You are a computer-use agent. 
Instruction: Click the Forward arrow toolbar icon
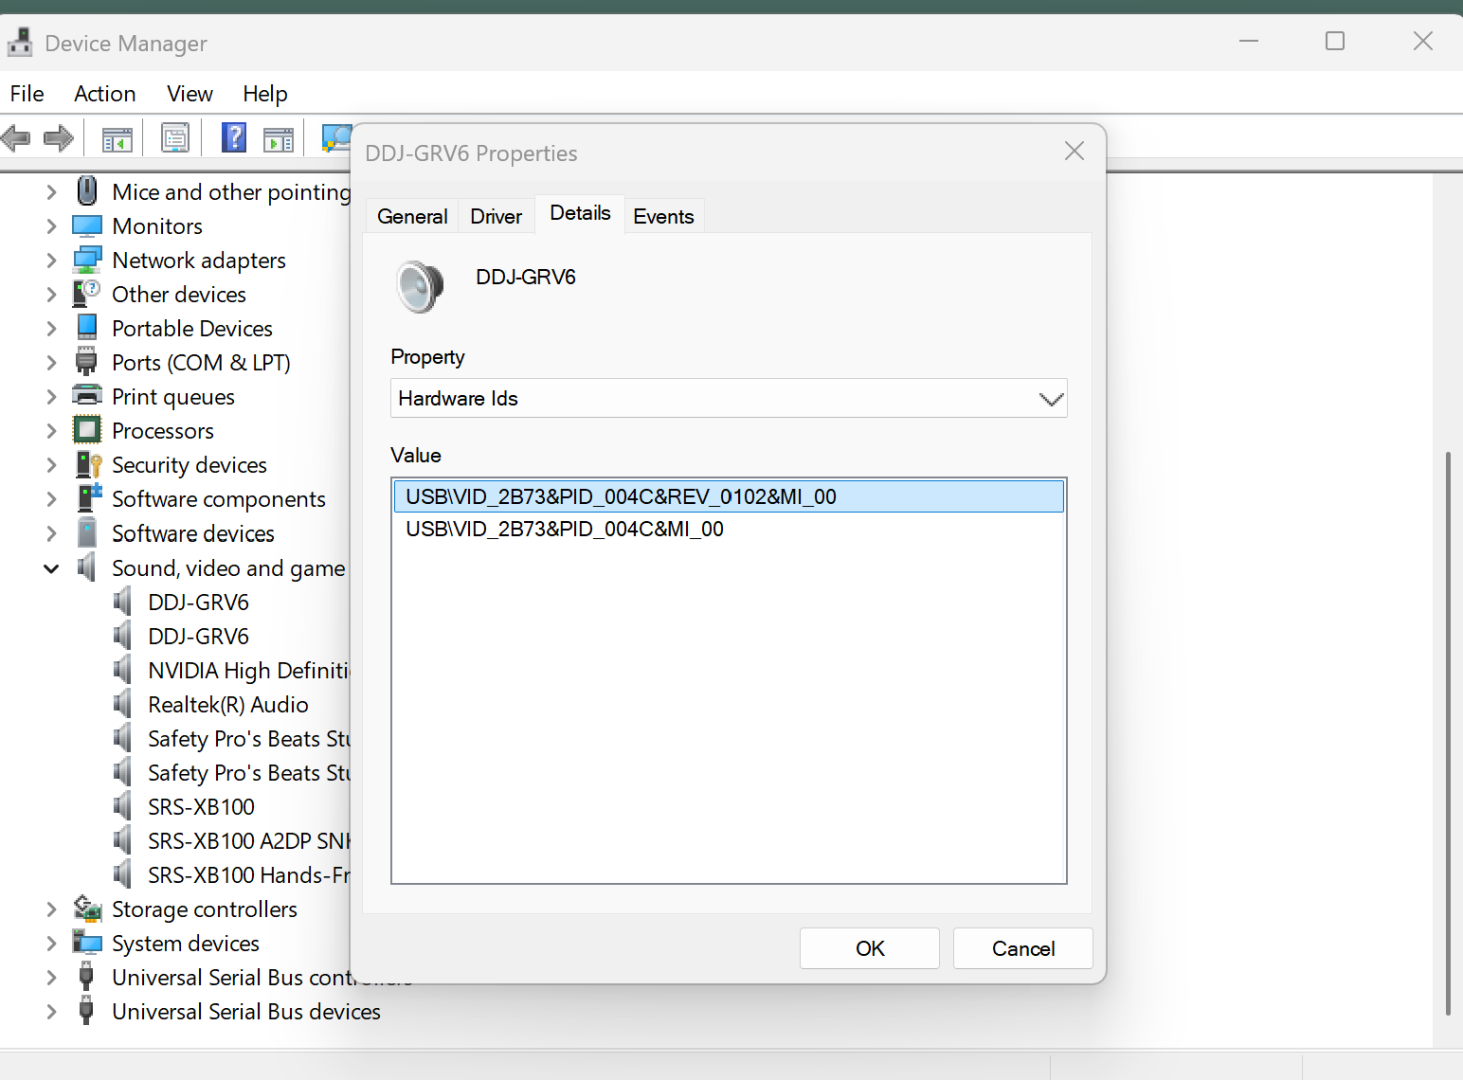pyautogui.click(x=59, y=138)
